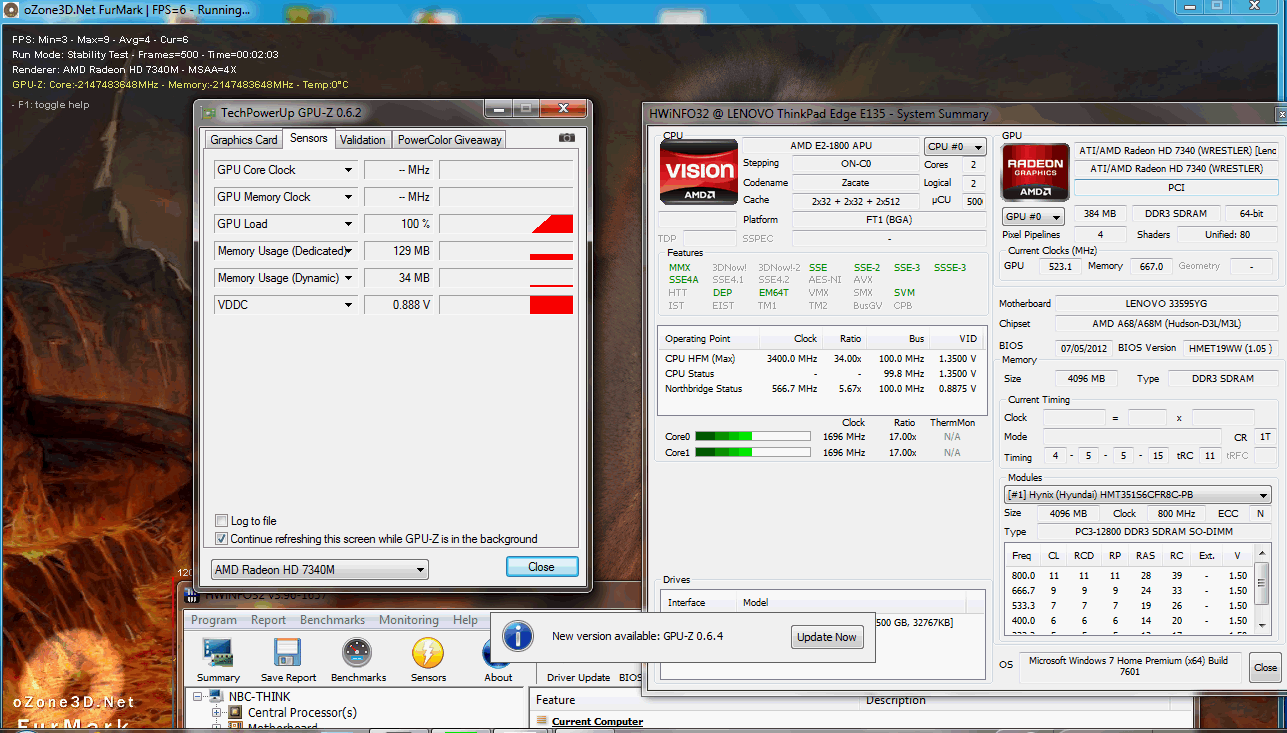
Task: Click the blue info icon in update notification
Action: 517,637
